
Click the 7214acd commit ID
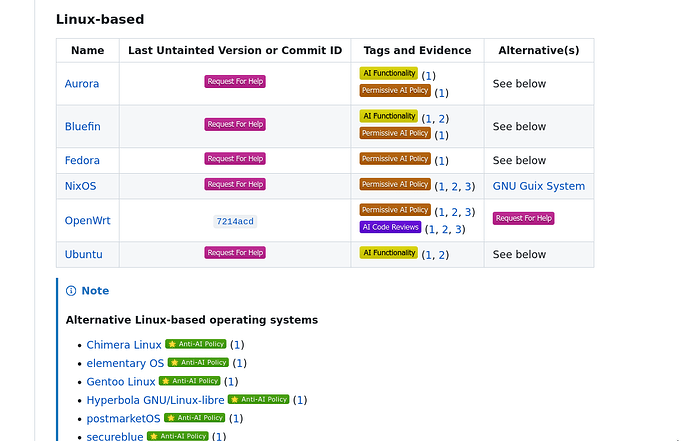[235, 221]
